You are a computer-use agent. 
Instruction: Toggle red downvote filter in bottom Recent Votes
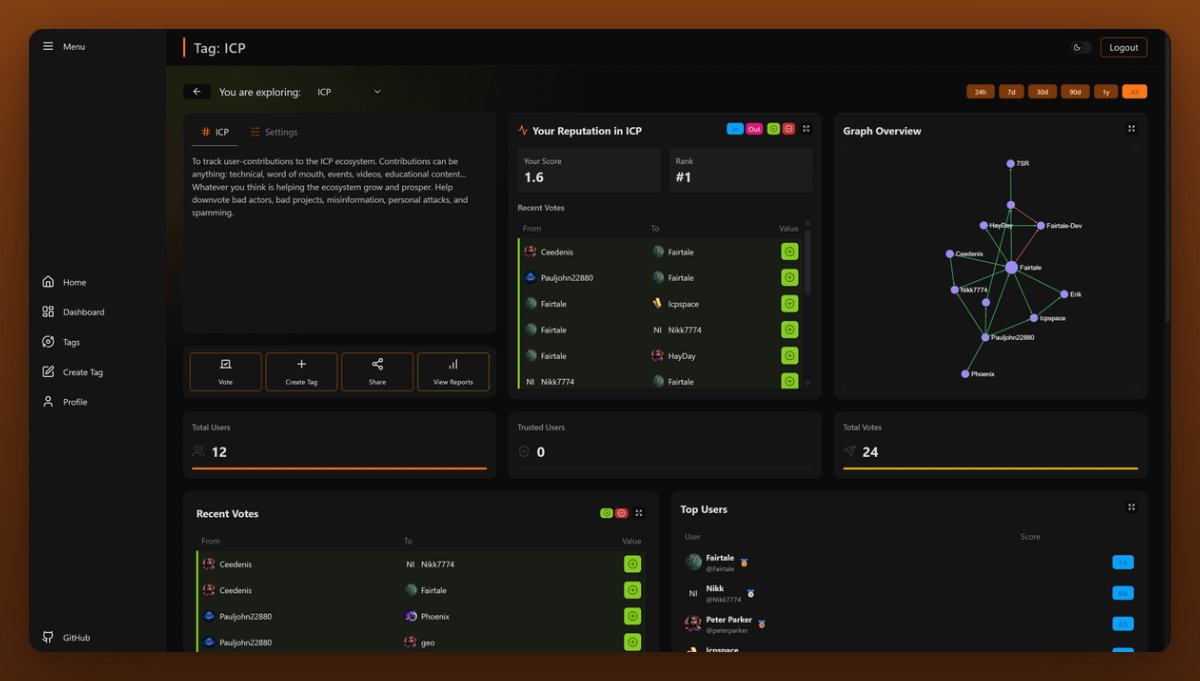click(621, 513)
